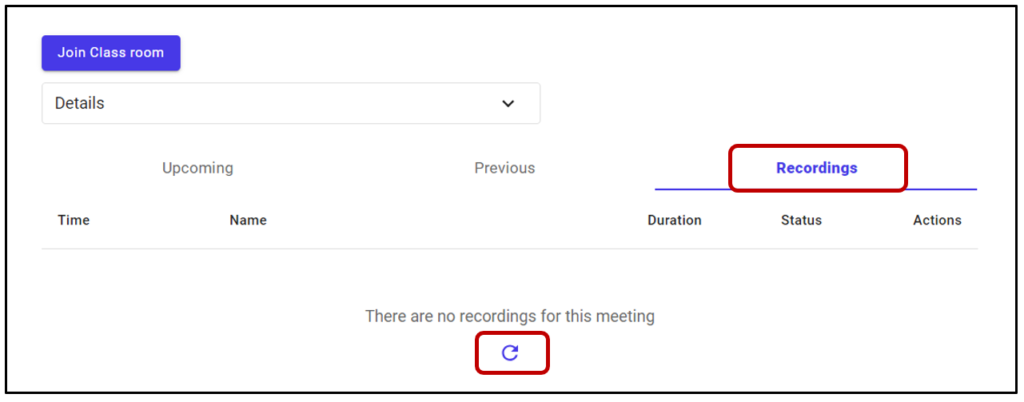Click the chevron arrow in Details box
The width and height of the screenshot is (1024, 402).
click(x=508, y=103)
